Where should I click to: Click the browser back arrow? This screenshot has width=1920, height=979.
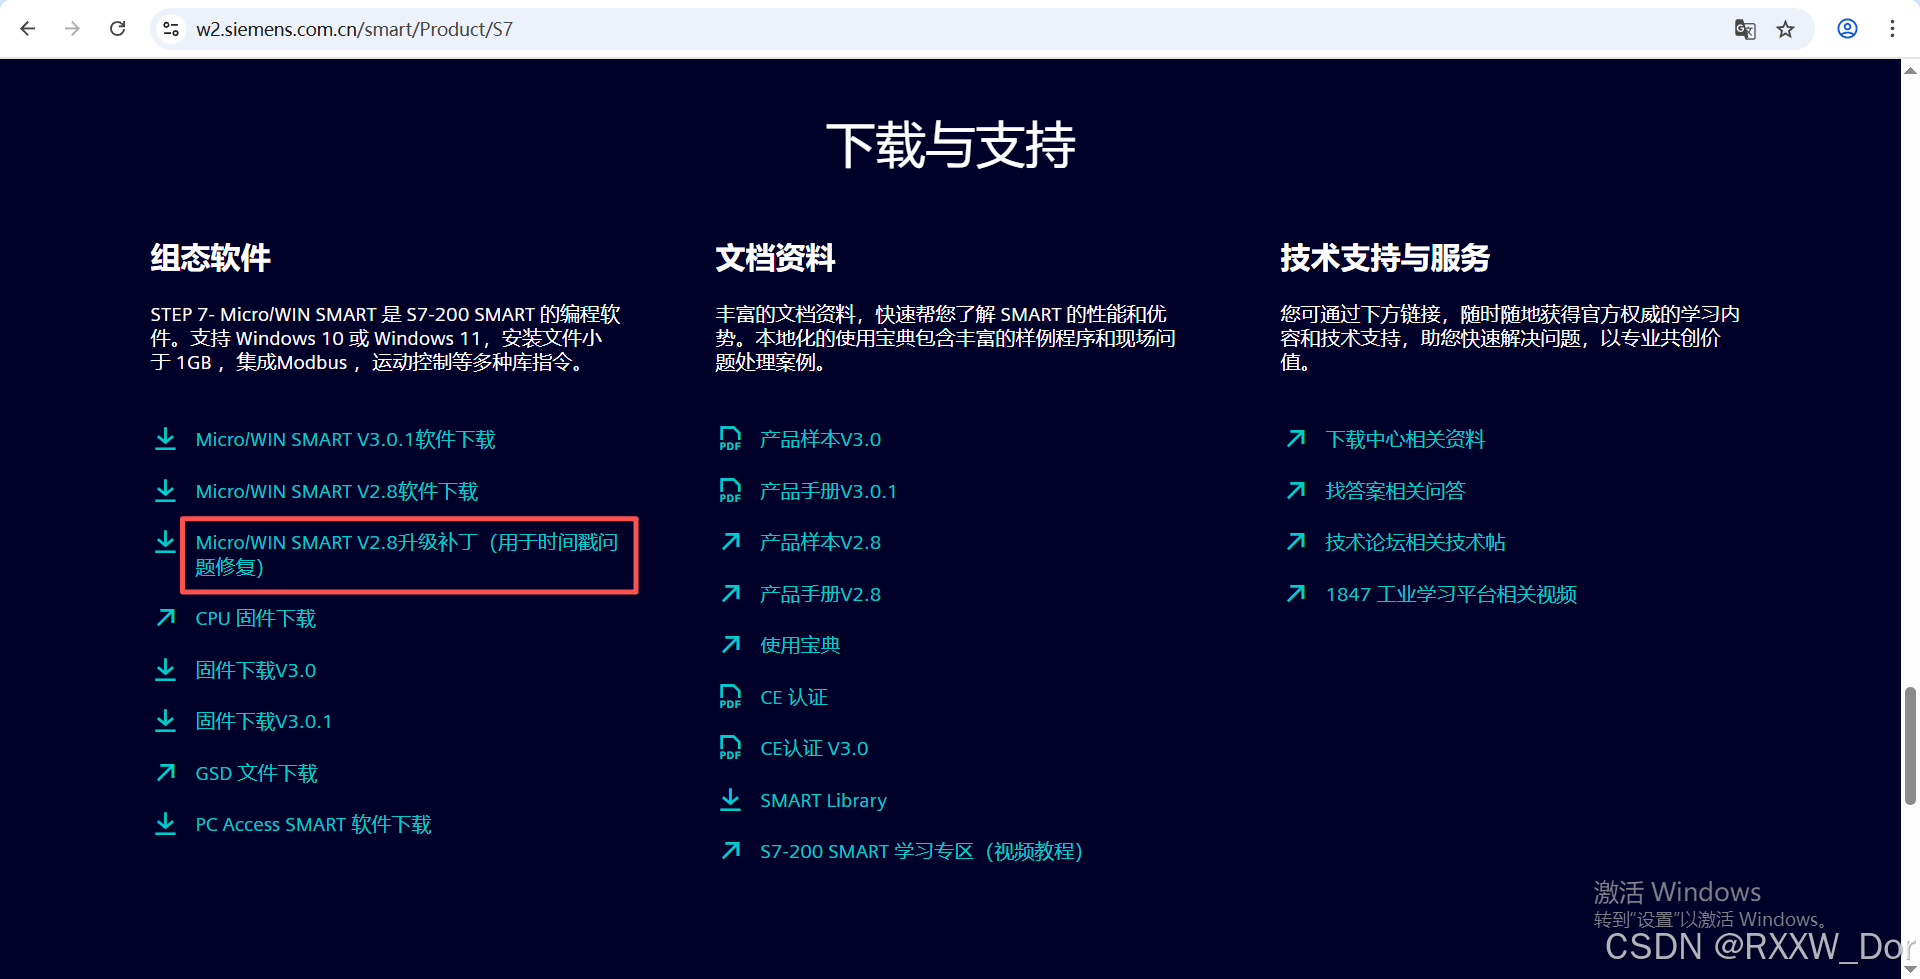tap(28, 29)
